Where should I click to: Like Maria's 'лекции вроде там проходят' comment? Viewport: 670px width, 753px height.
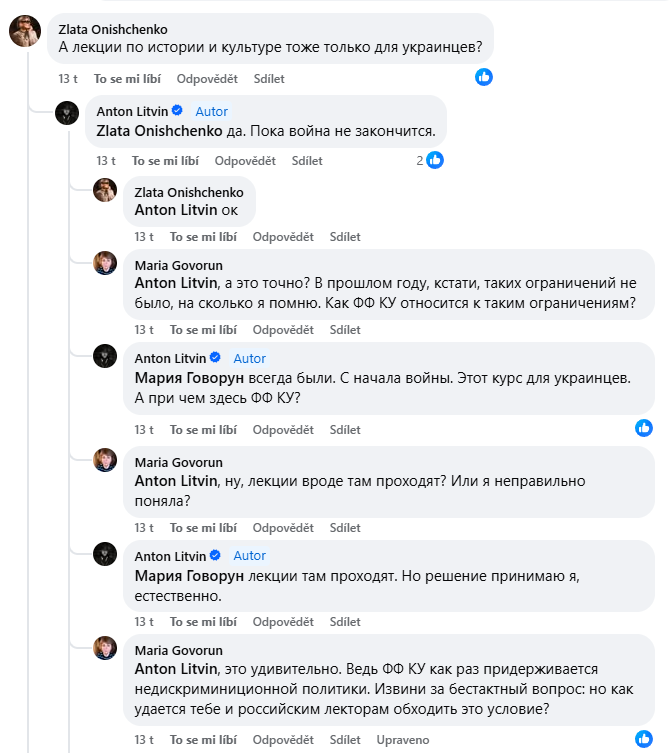coord(203,528)
